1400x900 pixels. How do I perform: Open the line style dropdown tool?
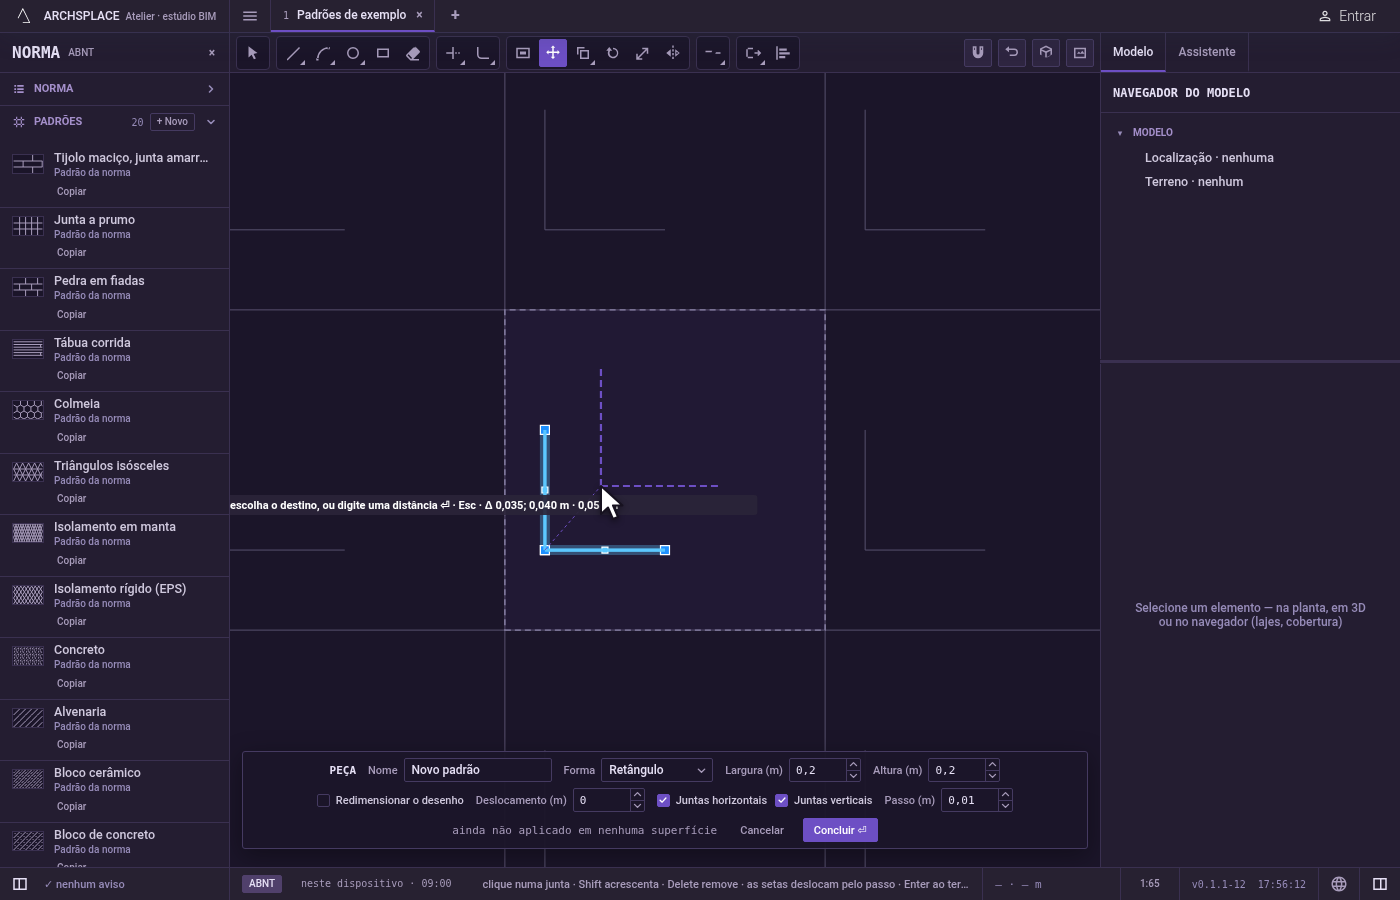coord(713,53)
